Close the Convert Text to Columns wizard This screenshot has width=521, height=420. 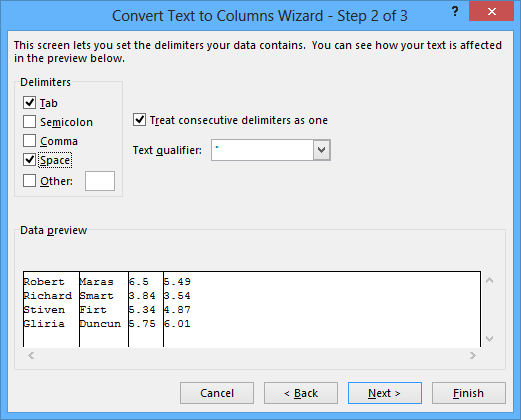(x=491, y=12)
